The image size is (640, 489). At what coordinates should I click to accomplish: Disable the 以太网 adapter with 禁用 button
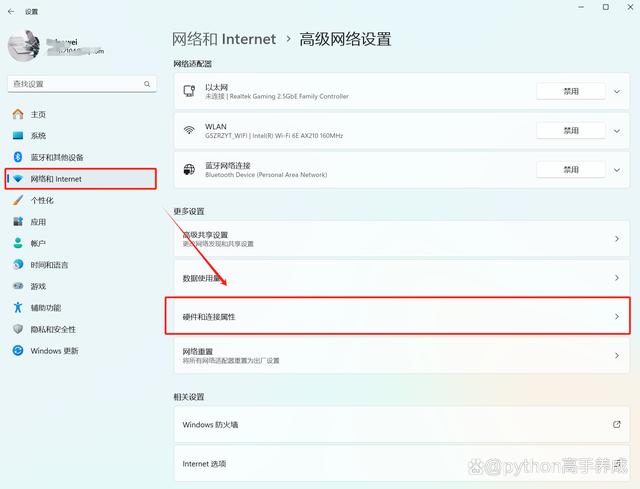(571, 91)
